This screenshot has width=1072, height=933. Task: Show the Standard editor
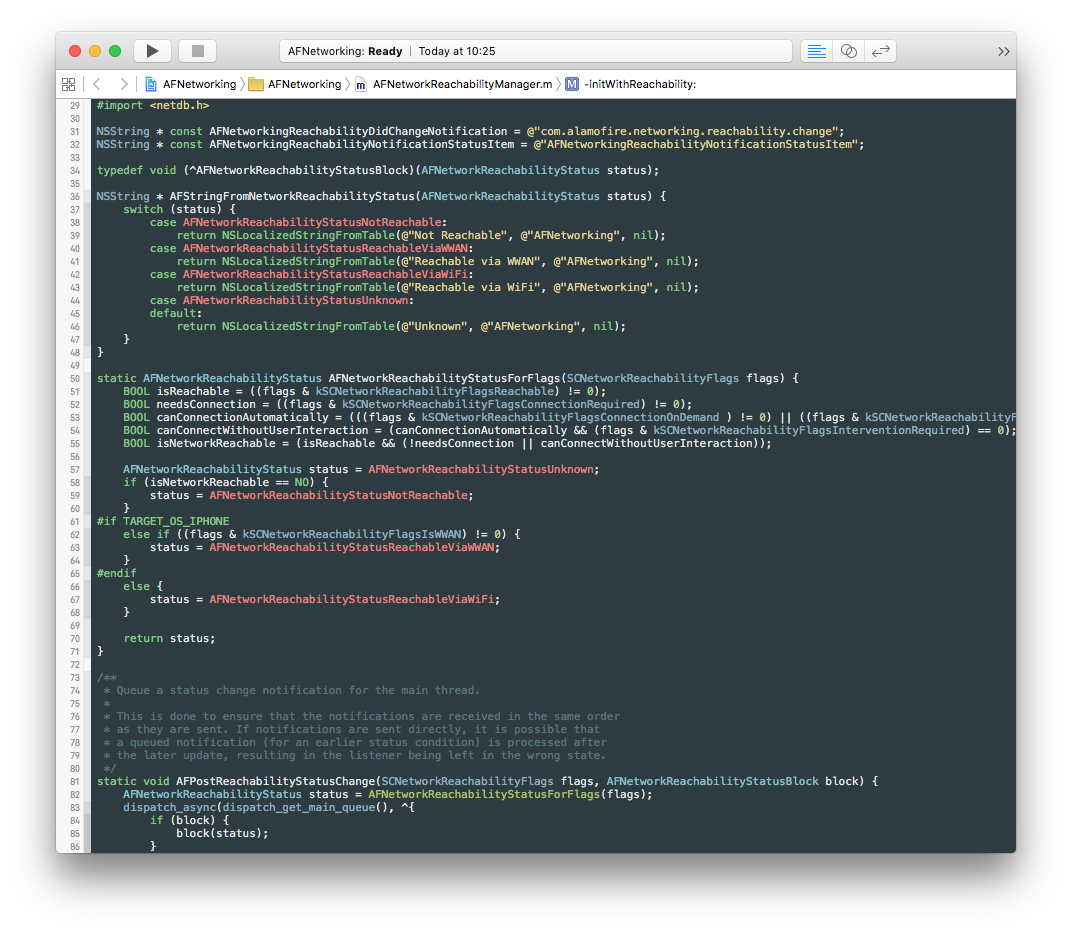click(816, 51)
